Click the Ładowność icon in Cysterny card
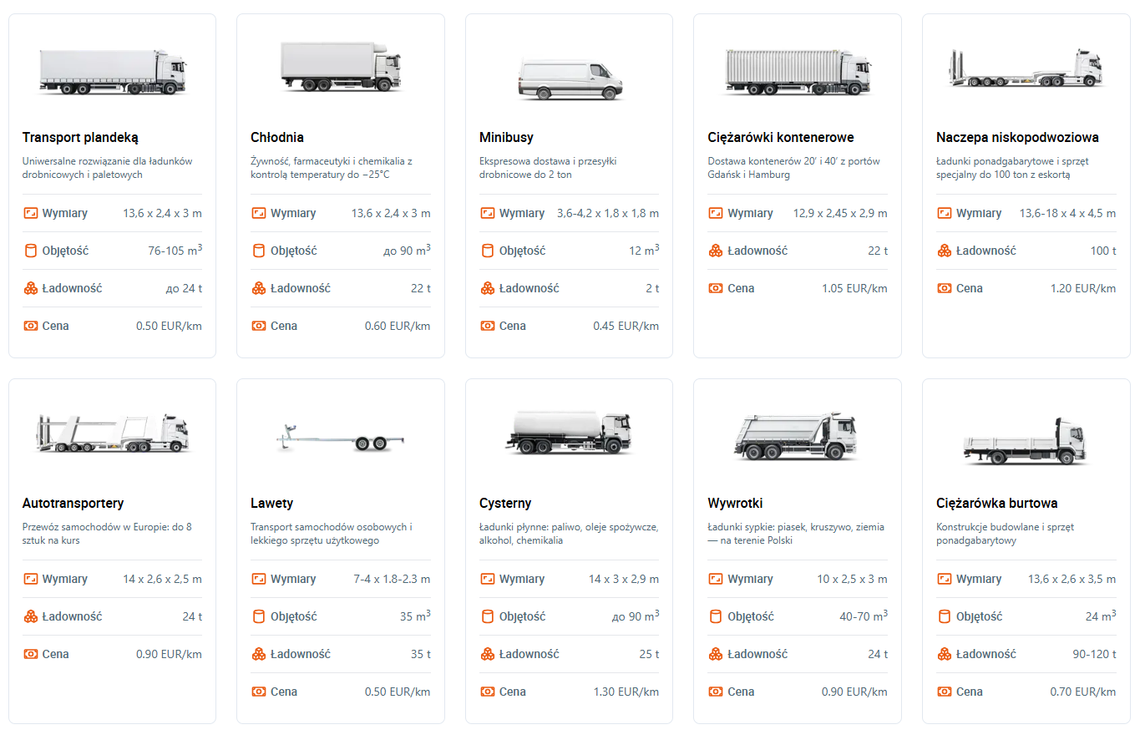1140x735 pixels. click(x=487, y=654)
